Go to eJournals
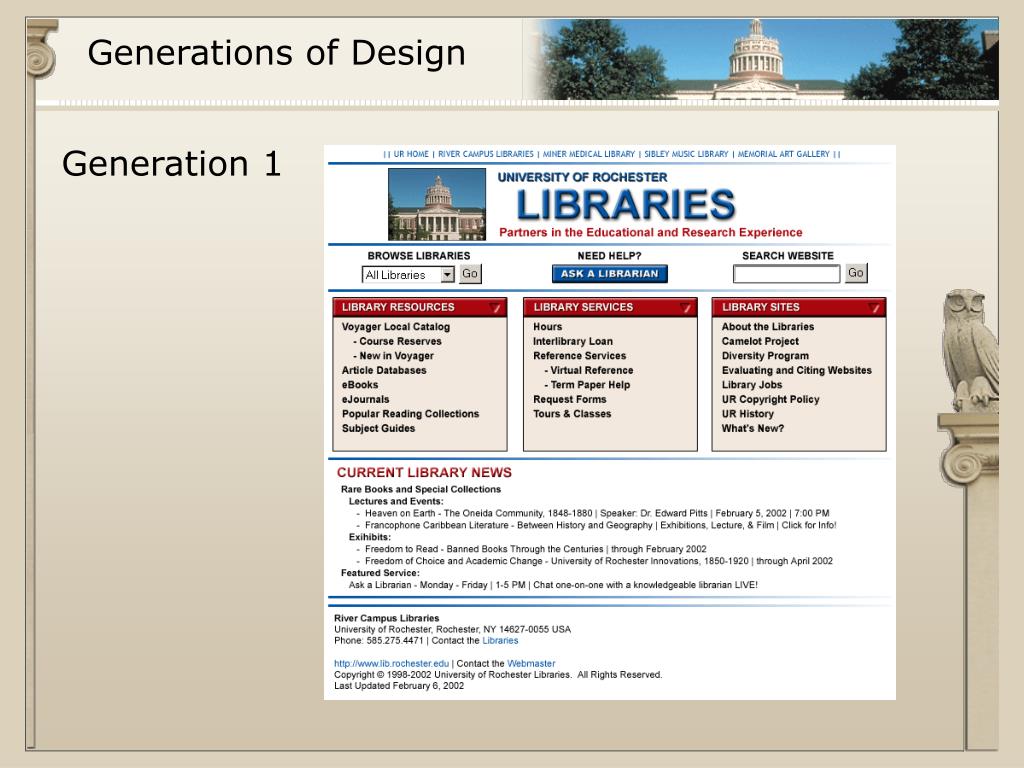 365,399
